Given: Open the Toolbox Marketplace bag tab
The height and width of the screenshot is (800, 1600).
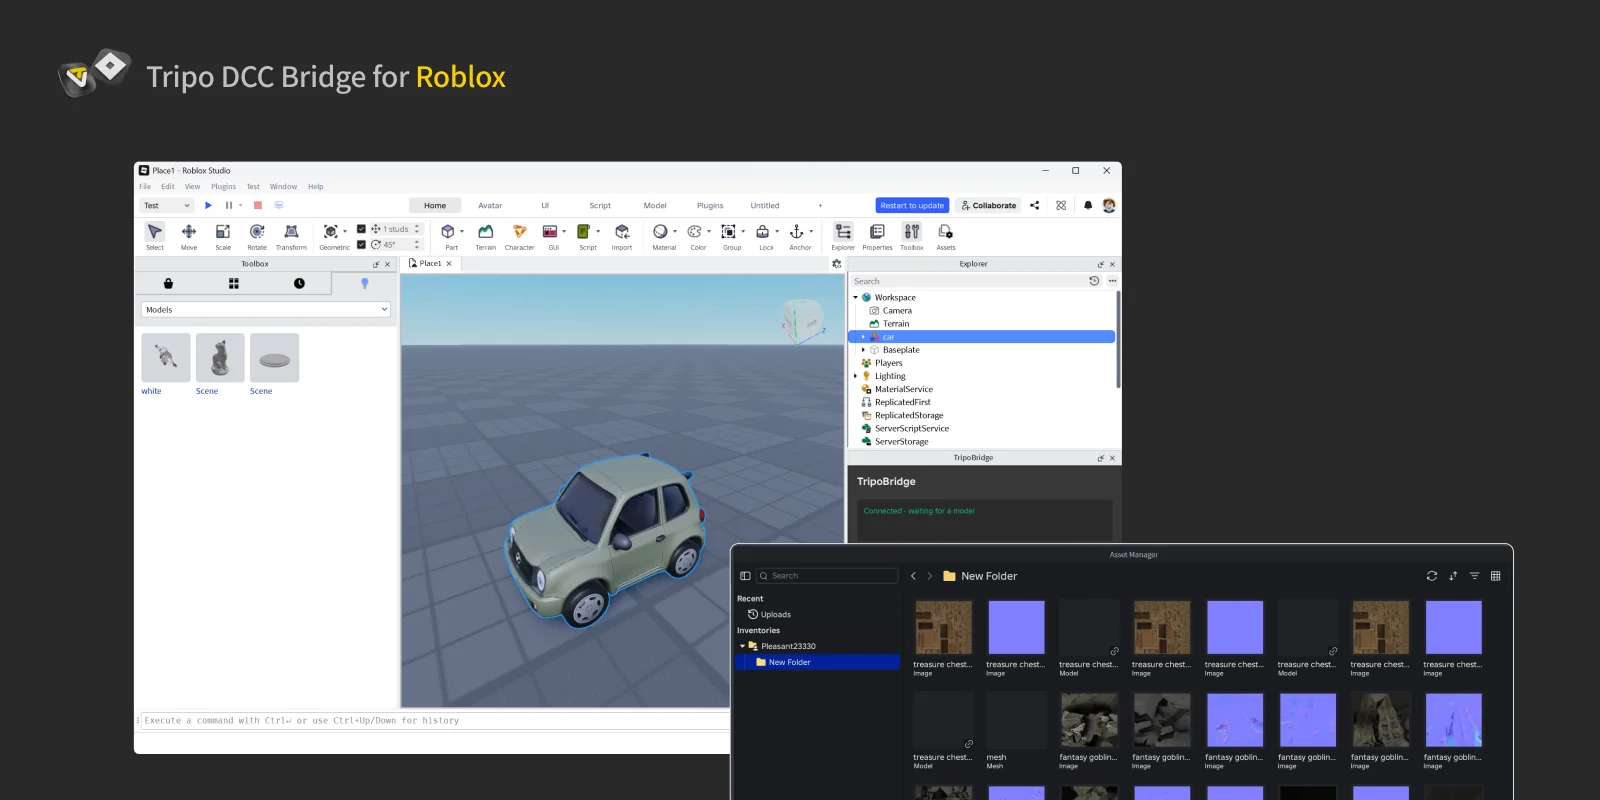Looking at the screenshot, I should pos(168,284).
